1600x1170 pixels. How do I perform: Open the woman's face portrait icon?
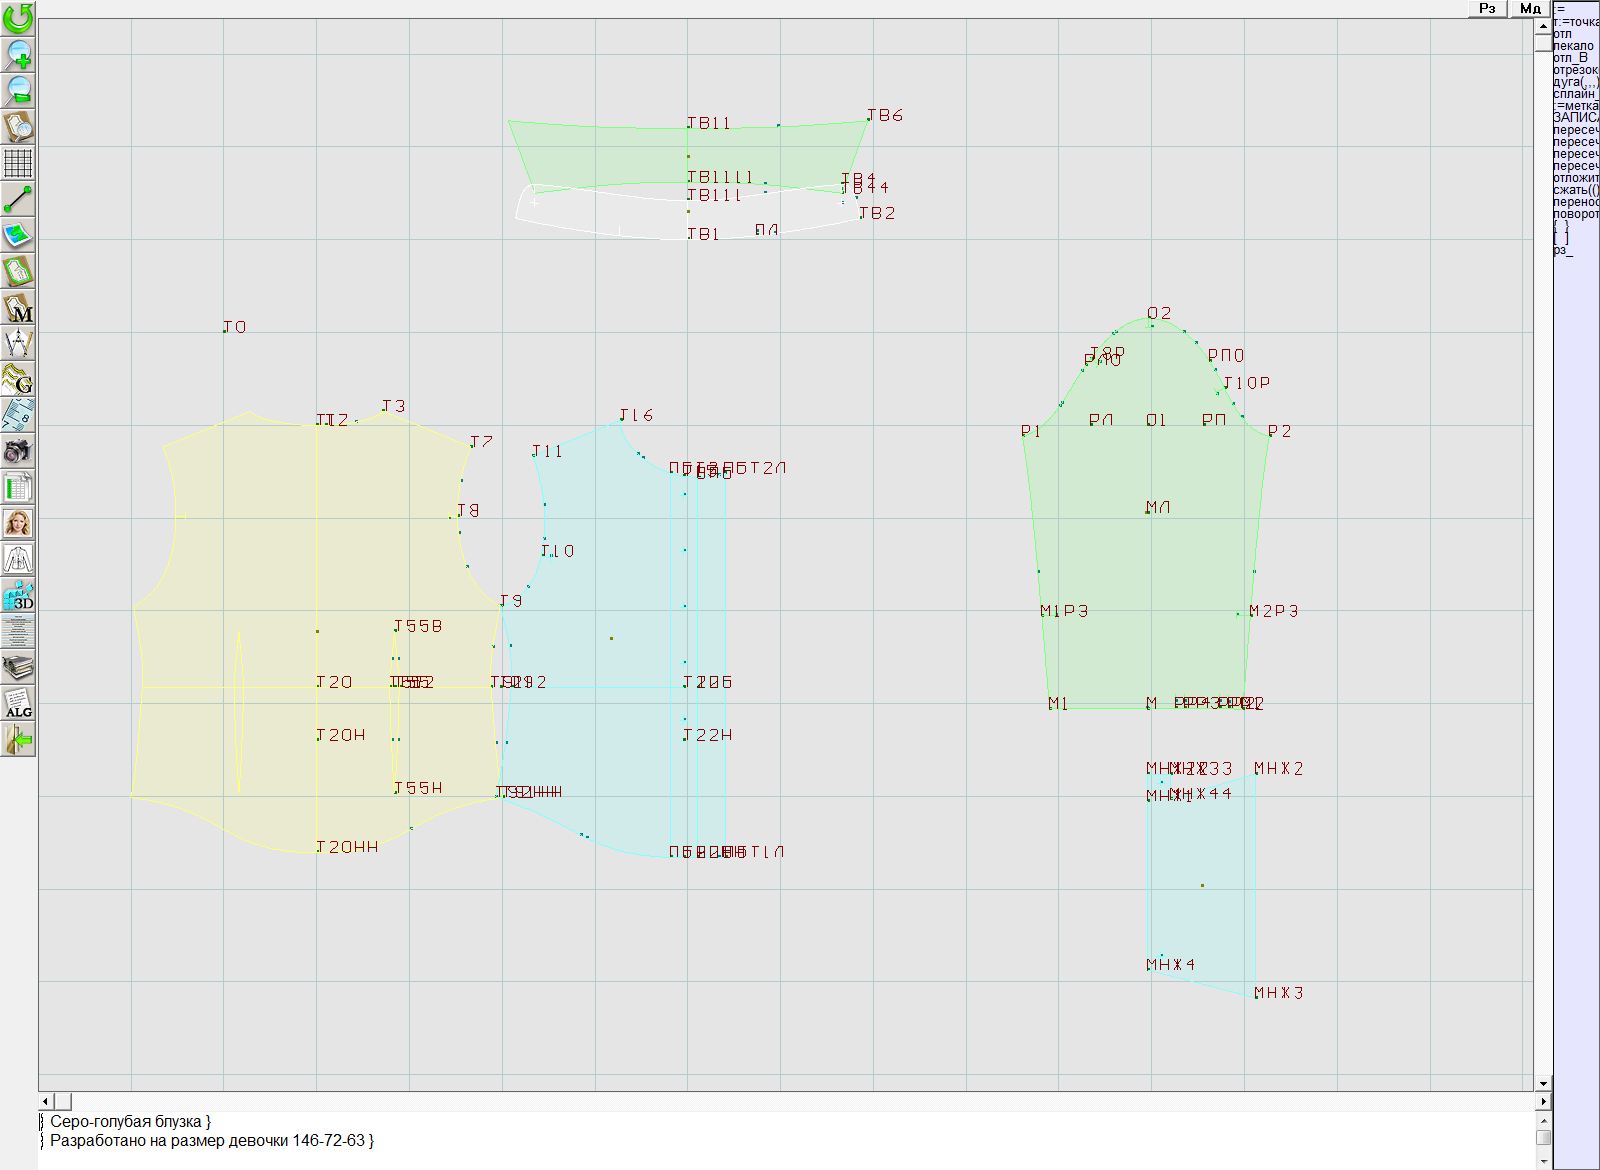[18, 523]
